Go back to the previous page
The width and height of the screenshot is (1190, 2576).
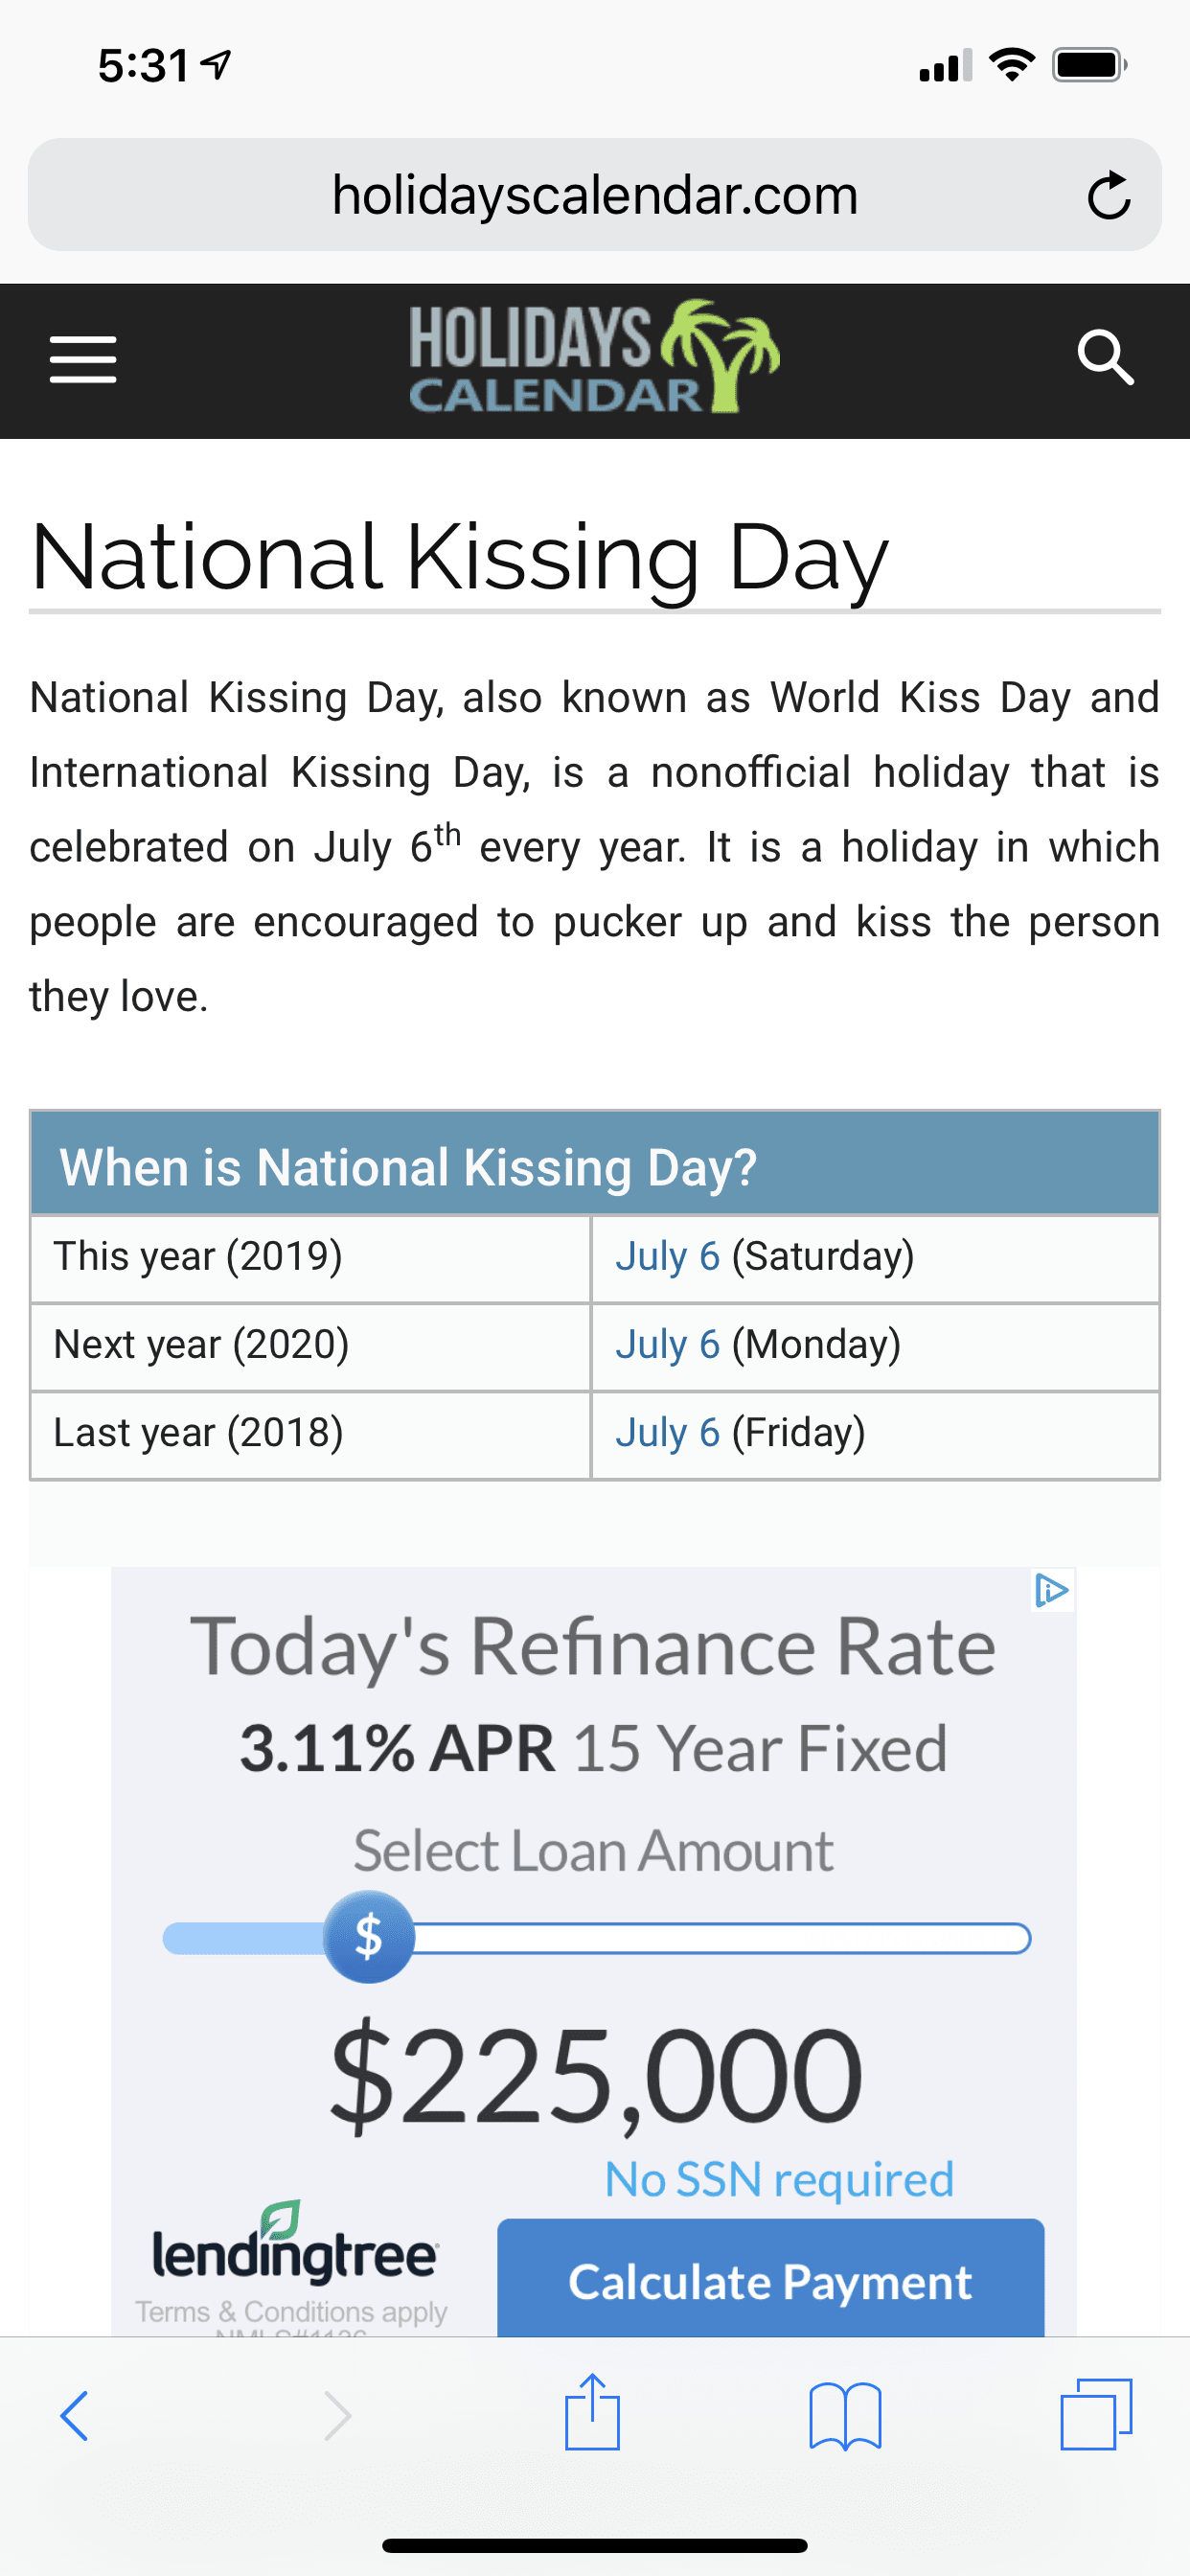tap(75, 2416)
